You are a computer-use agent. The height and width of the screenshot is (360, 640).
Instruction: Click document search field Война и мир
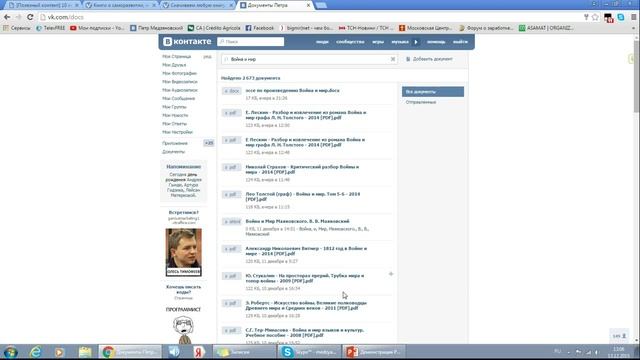pyautogui.click(x=309, y=59)
